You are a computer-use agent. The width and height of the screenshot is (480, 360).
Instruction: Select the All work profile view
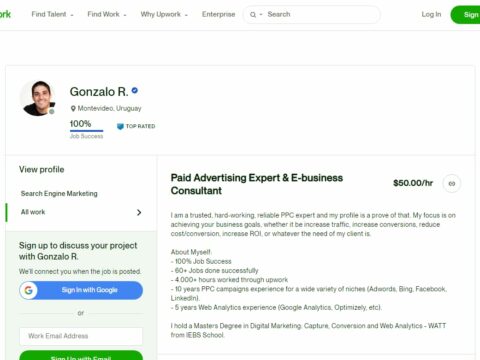click(x=81, y=212)
